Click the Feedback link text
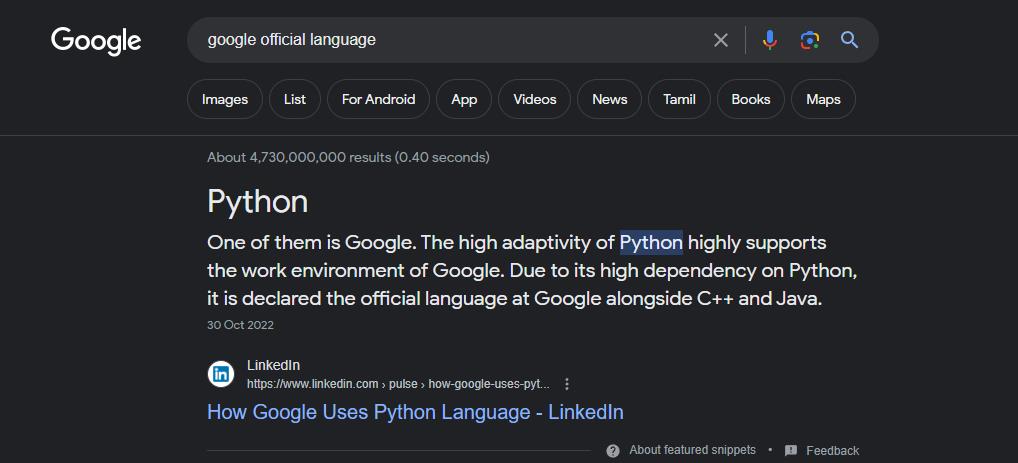 pyautogui.click(x=832, y=451)
